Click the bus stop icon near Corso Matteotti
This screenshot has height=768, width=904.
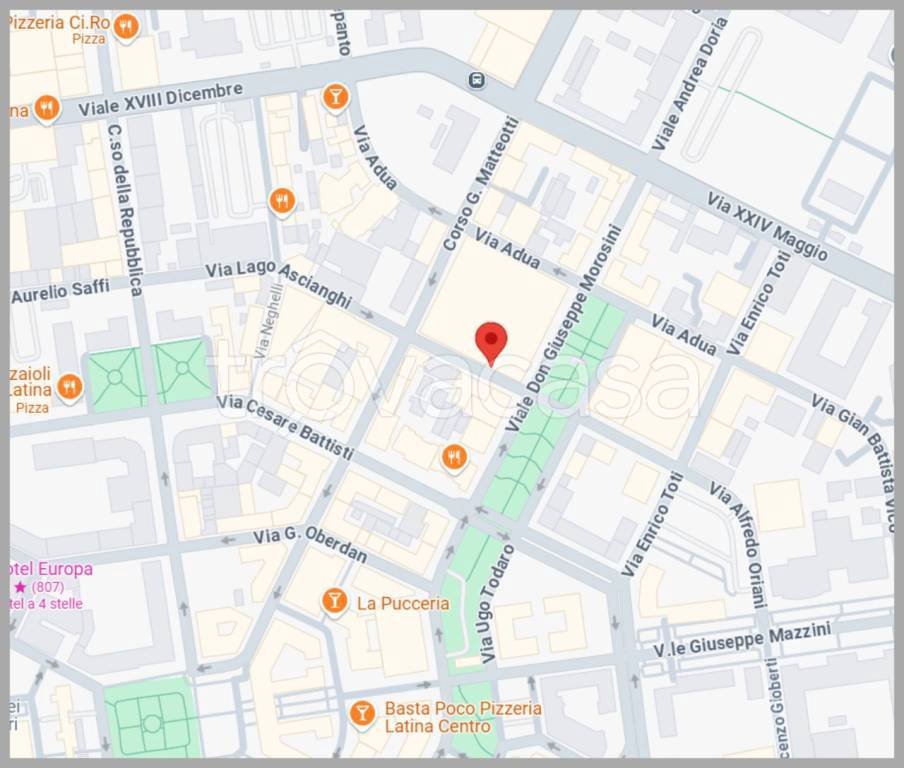click(477, 80)
